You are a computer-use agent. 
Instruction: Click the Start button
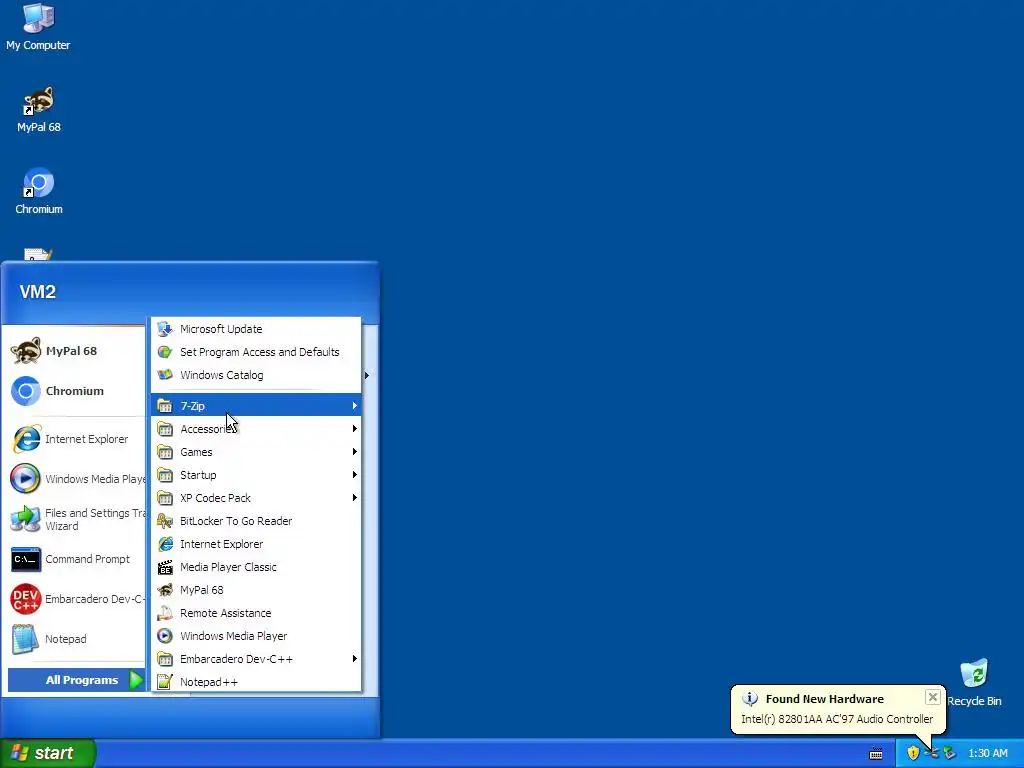pyautogui.click(x=48, y=753)
